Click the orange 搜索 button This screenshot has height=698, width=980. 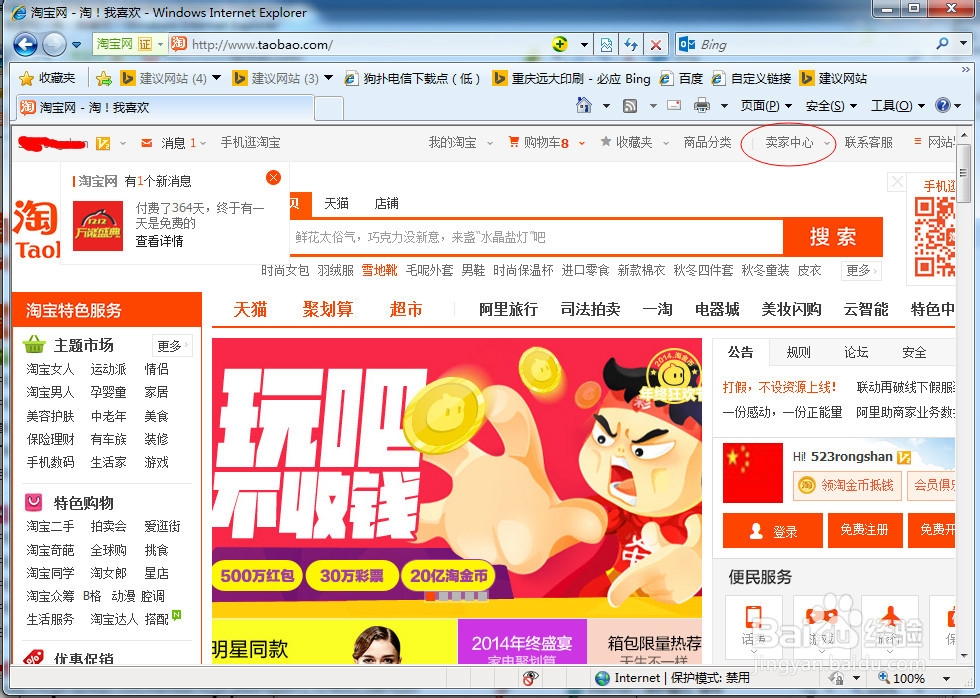tap(832, 237)
